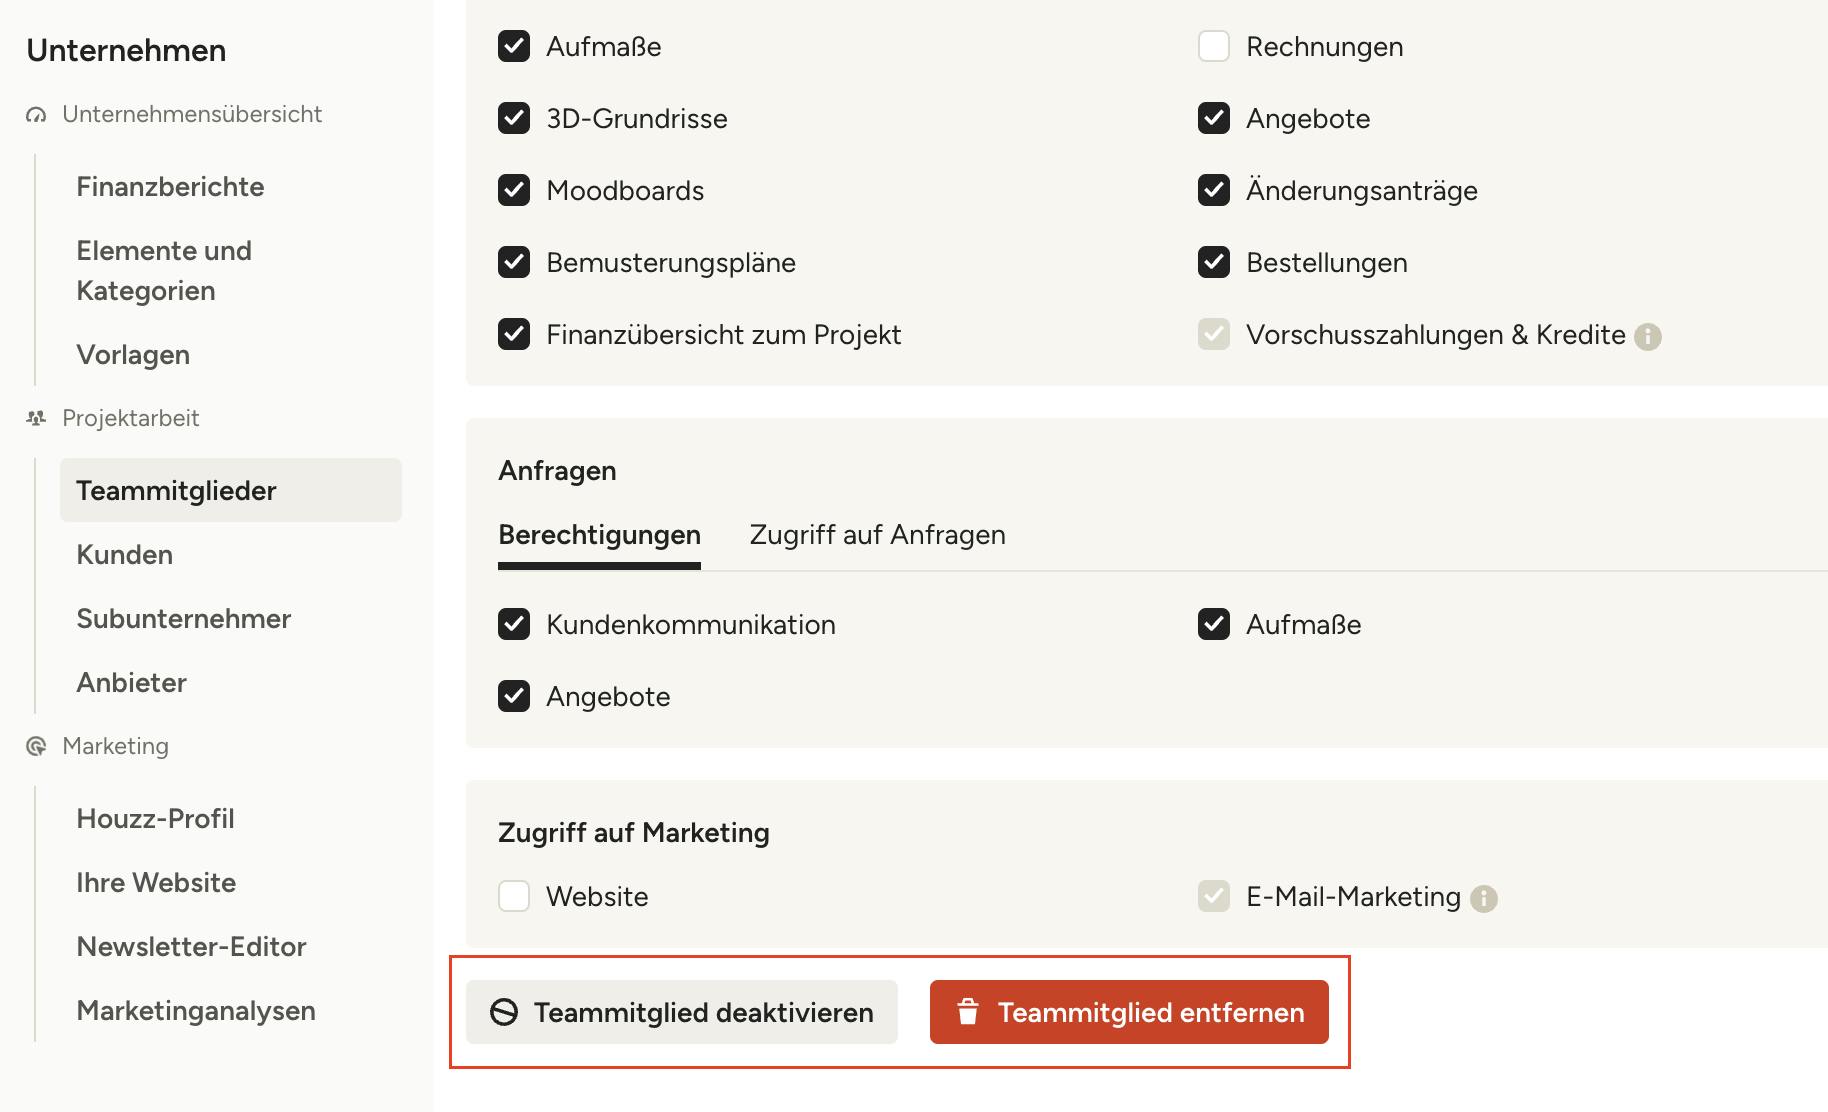This screenshot has height=1112, width=1828.
Task: Open Newsletter-Editor from sidebar
Action: coord(191,947)
